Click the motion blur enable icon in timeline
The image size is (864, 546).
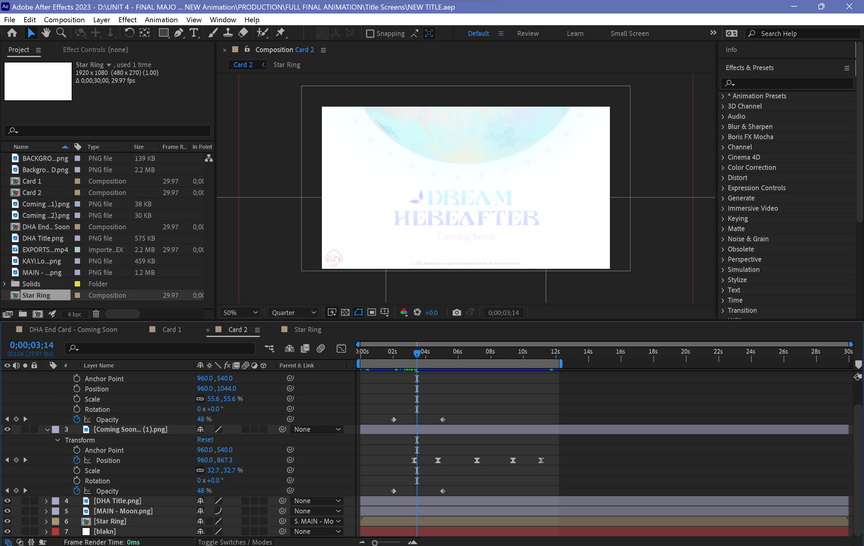click(x=320, y=348)
